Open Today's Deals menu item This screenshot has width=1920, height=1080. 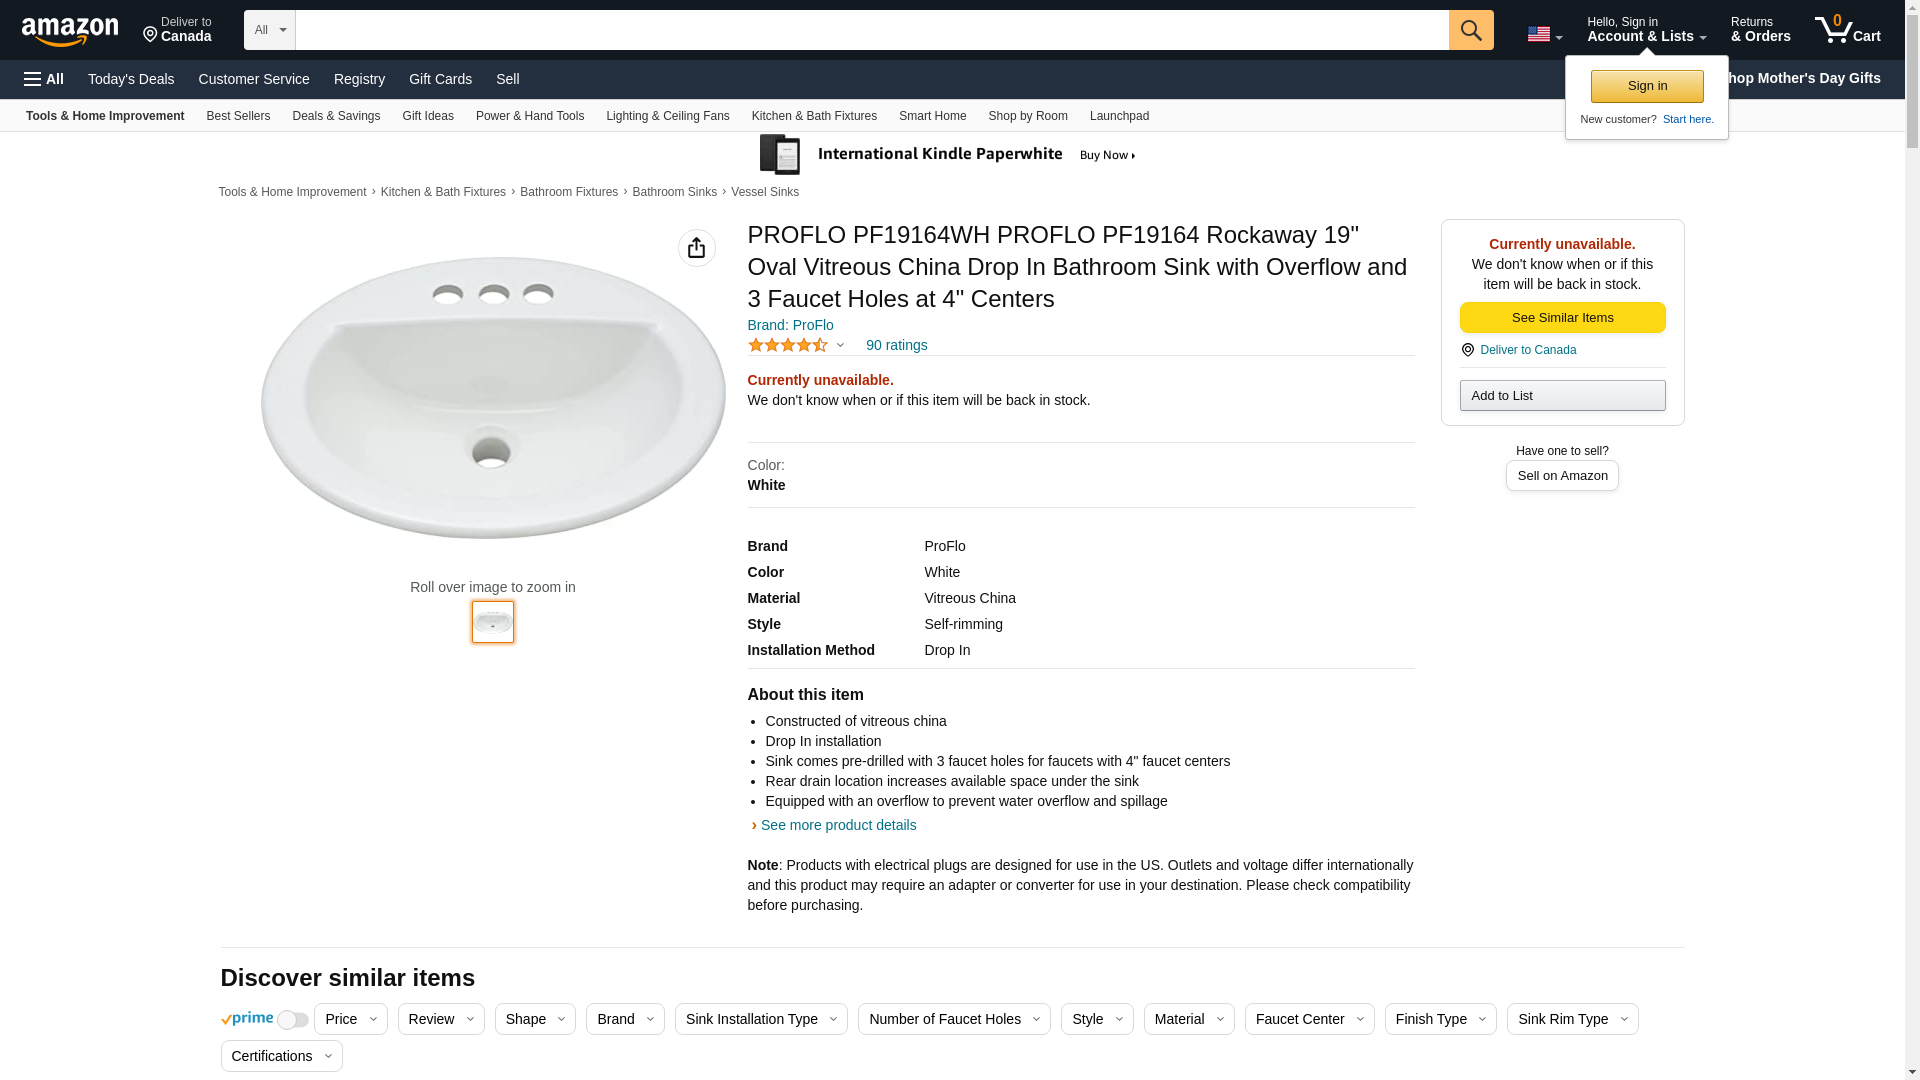click(131, 79)
